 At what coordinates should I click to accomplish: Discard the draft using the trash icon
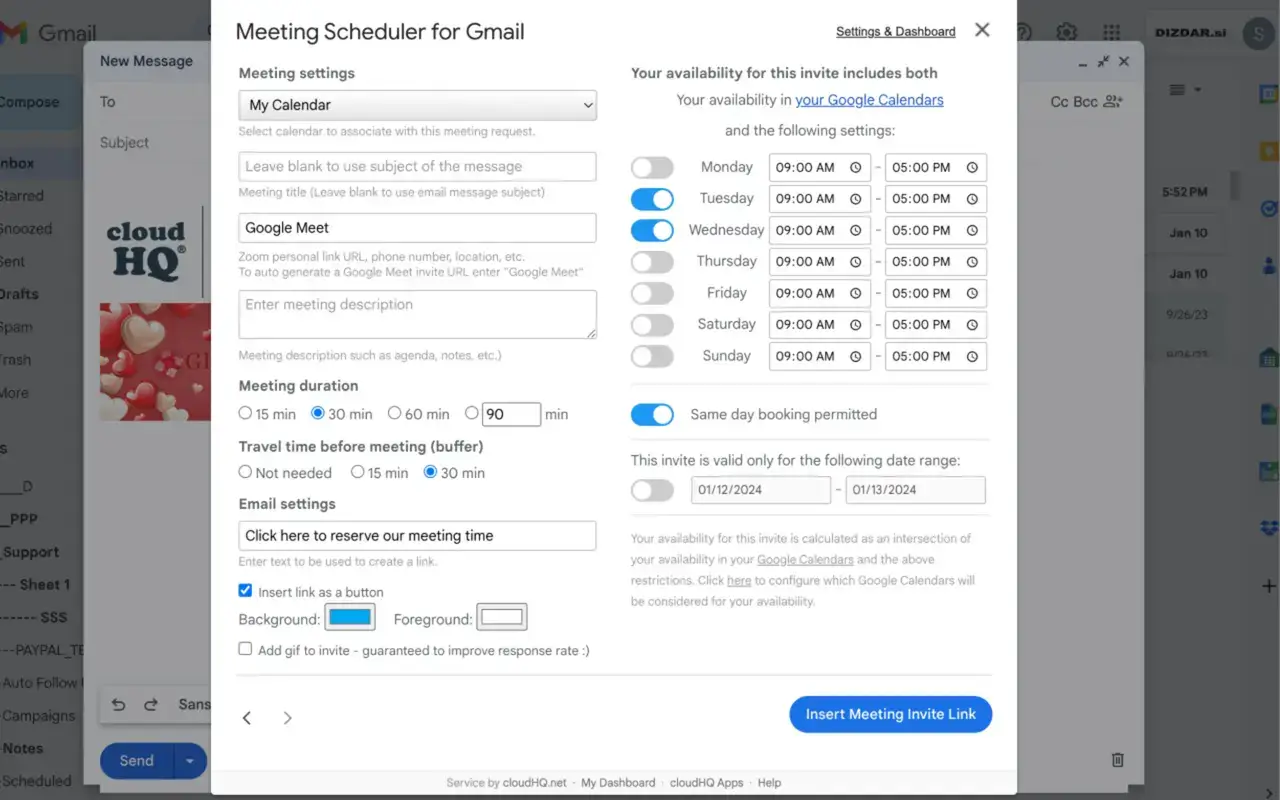1117,760
